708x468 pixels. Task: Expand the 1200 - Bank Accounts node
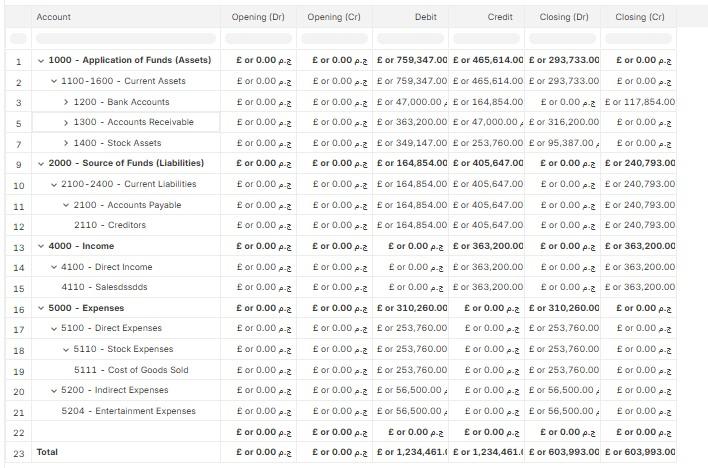coord(66,102)
